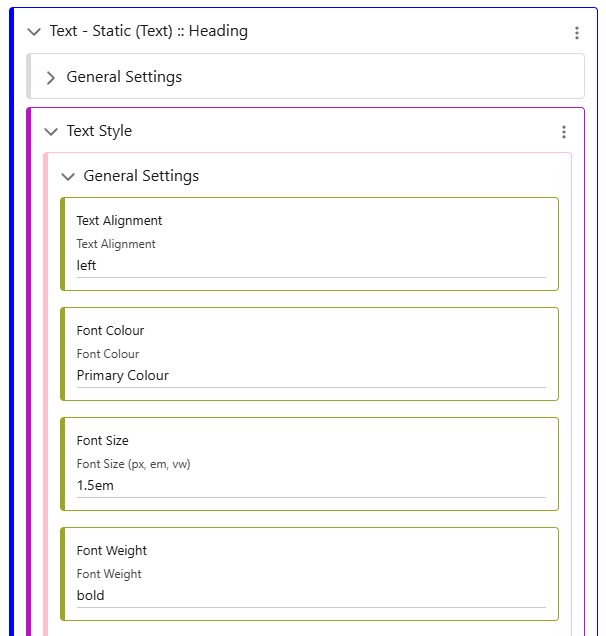Select the Text - Static (Text) :: Heading title
Screen dimensions: 606x636
coord(148,31)
